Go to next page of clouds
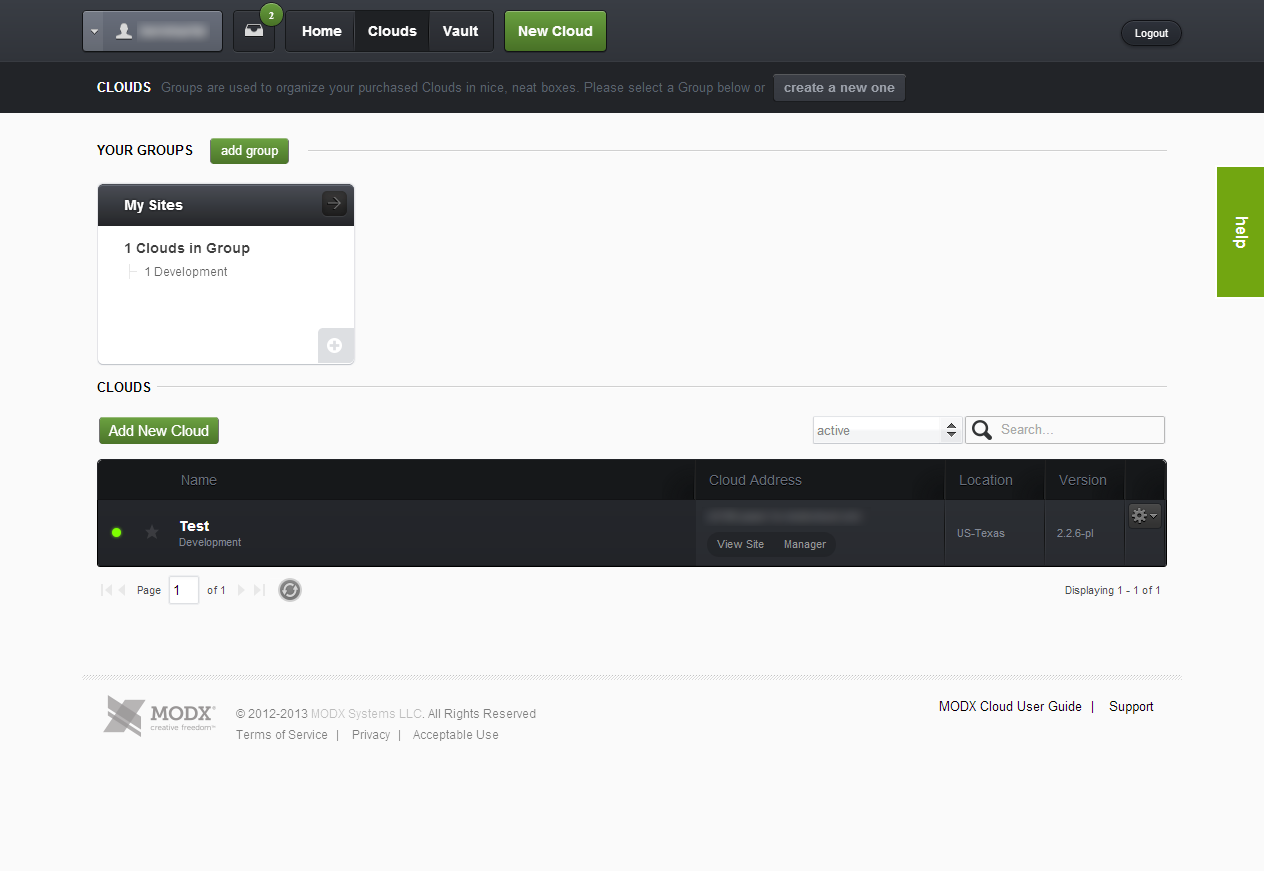1264x871 pixels. tap(241, 590)
